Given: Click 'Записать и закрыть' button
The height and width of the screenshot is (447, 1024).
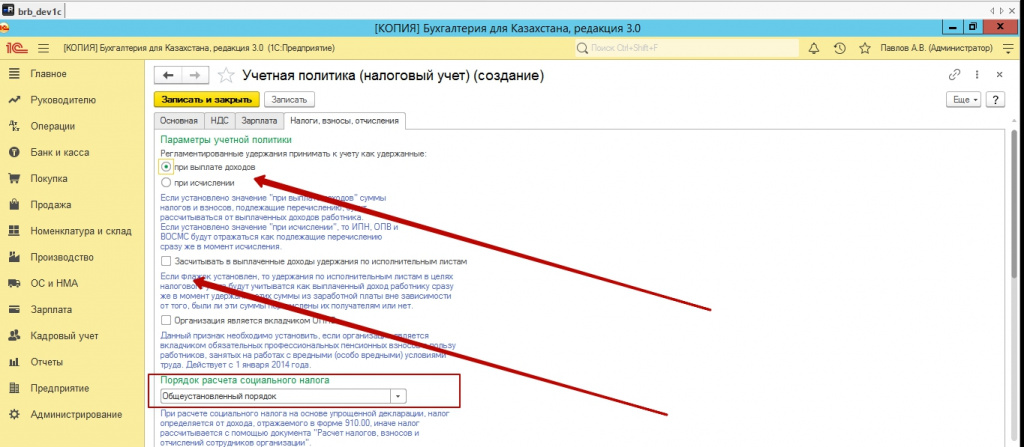Looking at the screenshot, I should (206, 100).
